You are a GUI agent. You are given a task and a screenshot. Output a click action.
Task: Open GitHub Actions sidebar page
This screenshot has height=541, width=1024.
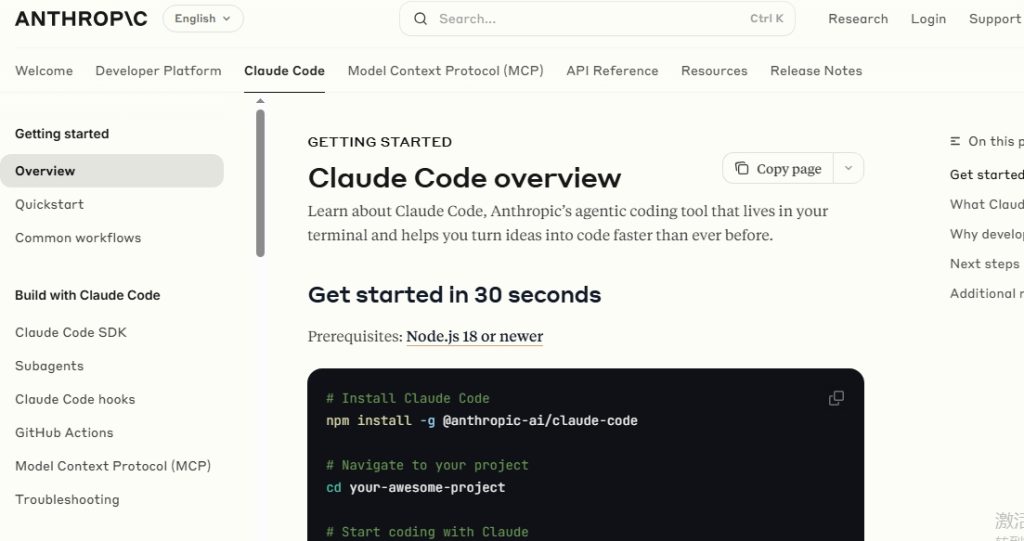coord(64,433)
